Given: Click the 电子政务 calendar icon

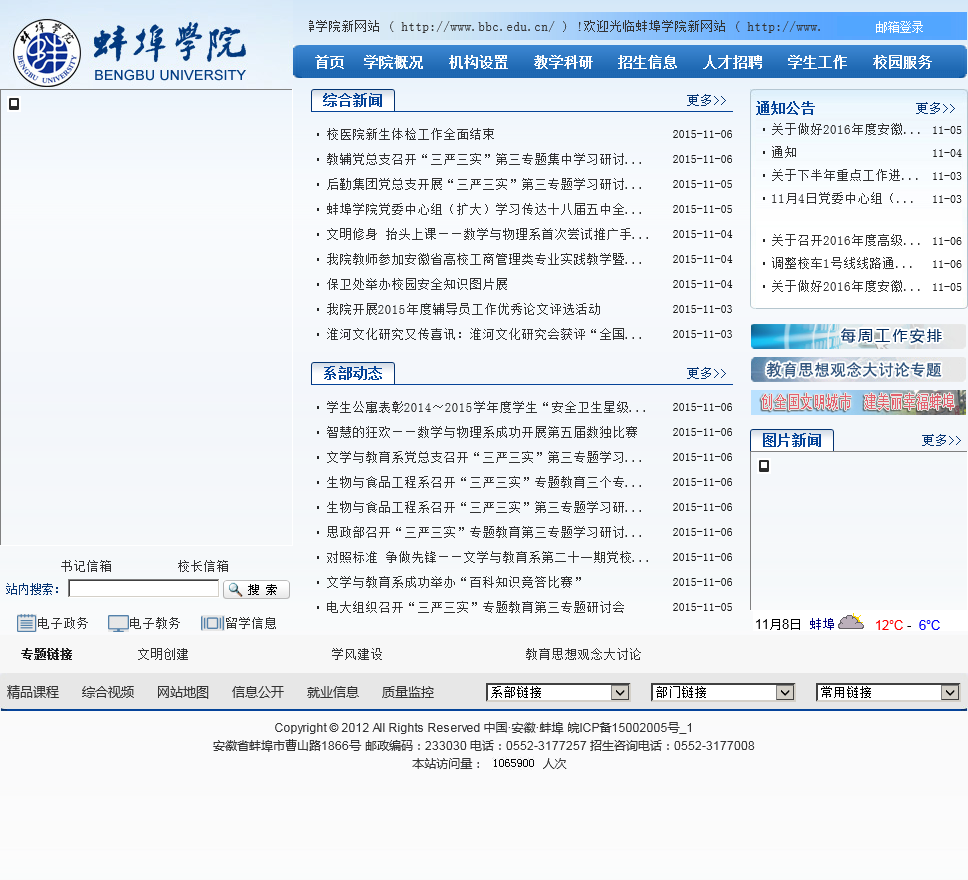Looking at the screenshot, I should [26, 623].
